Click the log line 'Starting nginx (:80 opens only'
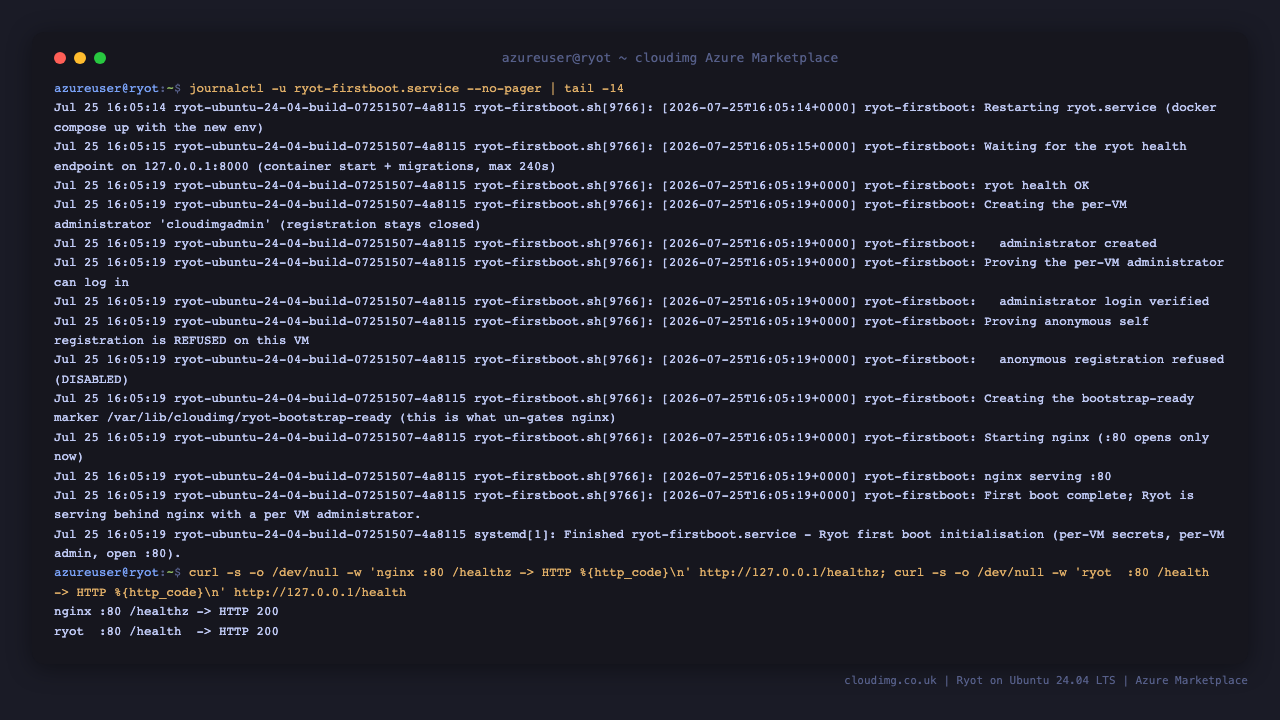The width and height of the screenshot is (1280, 720). [1096, 437]
